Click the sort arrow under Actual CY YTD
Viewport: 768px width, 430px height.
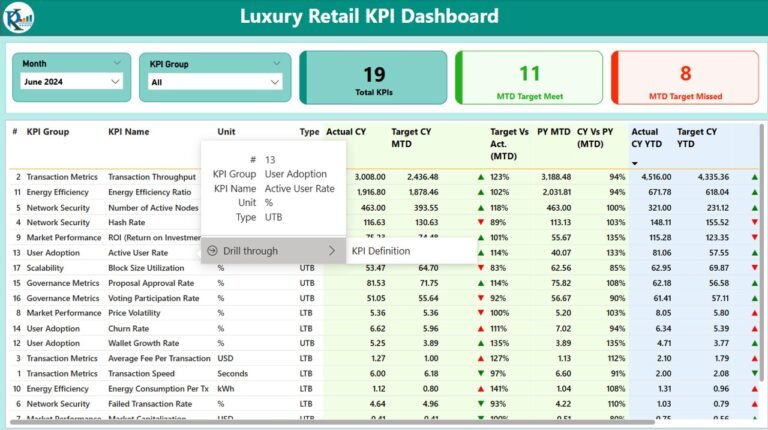[x=635, y=164]
